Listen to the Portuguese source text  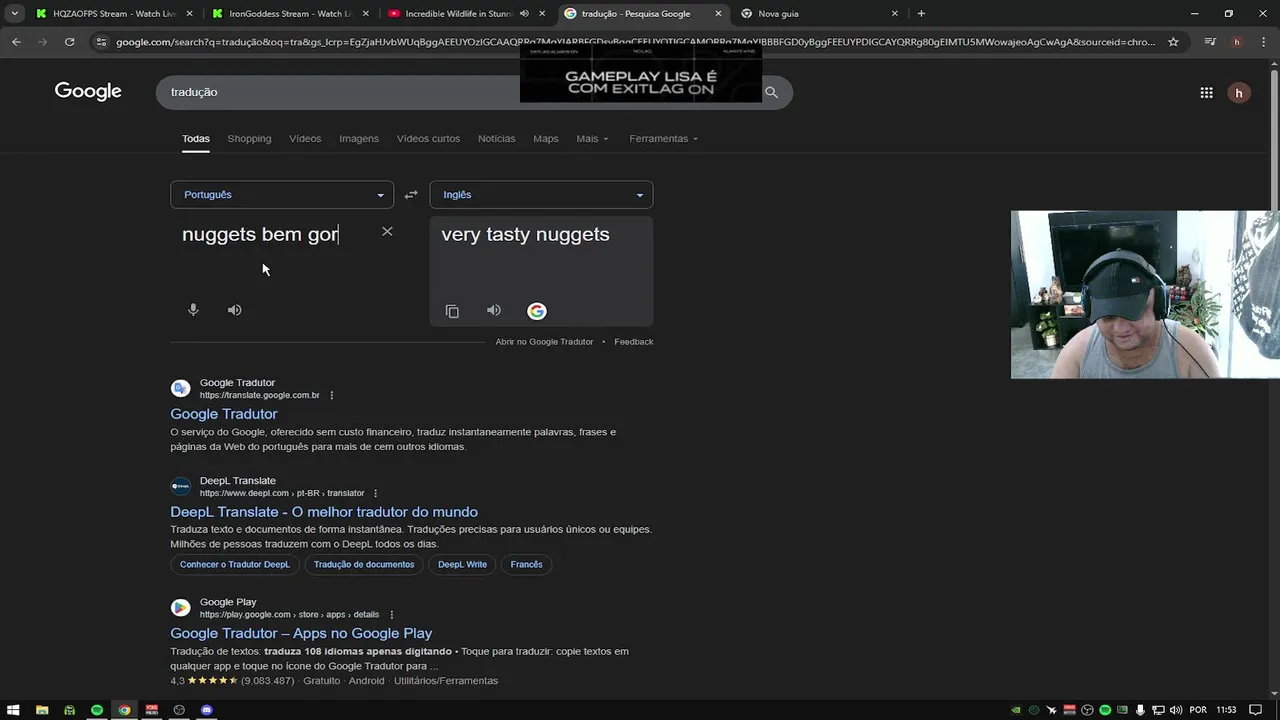pos(234,310)
